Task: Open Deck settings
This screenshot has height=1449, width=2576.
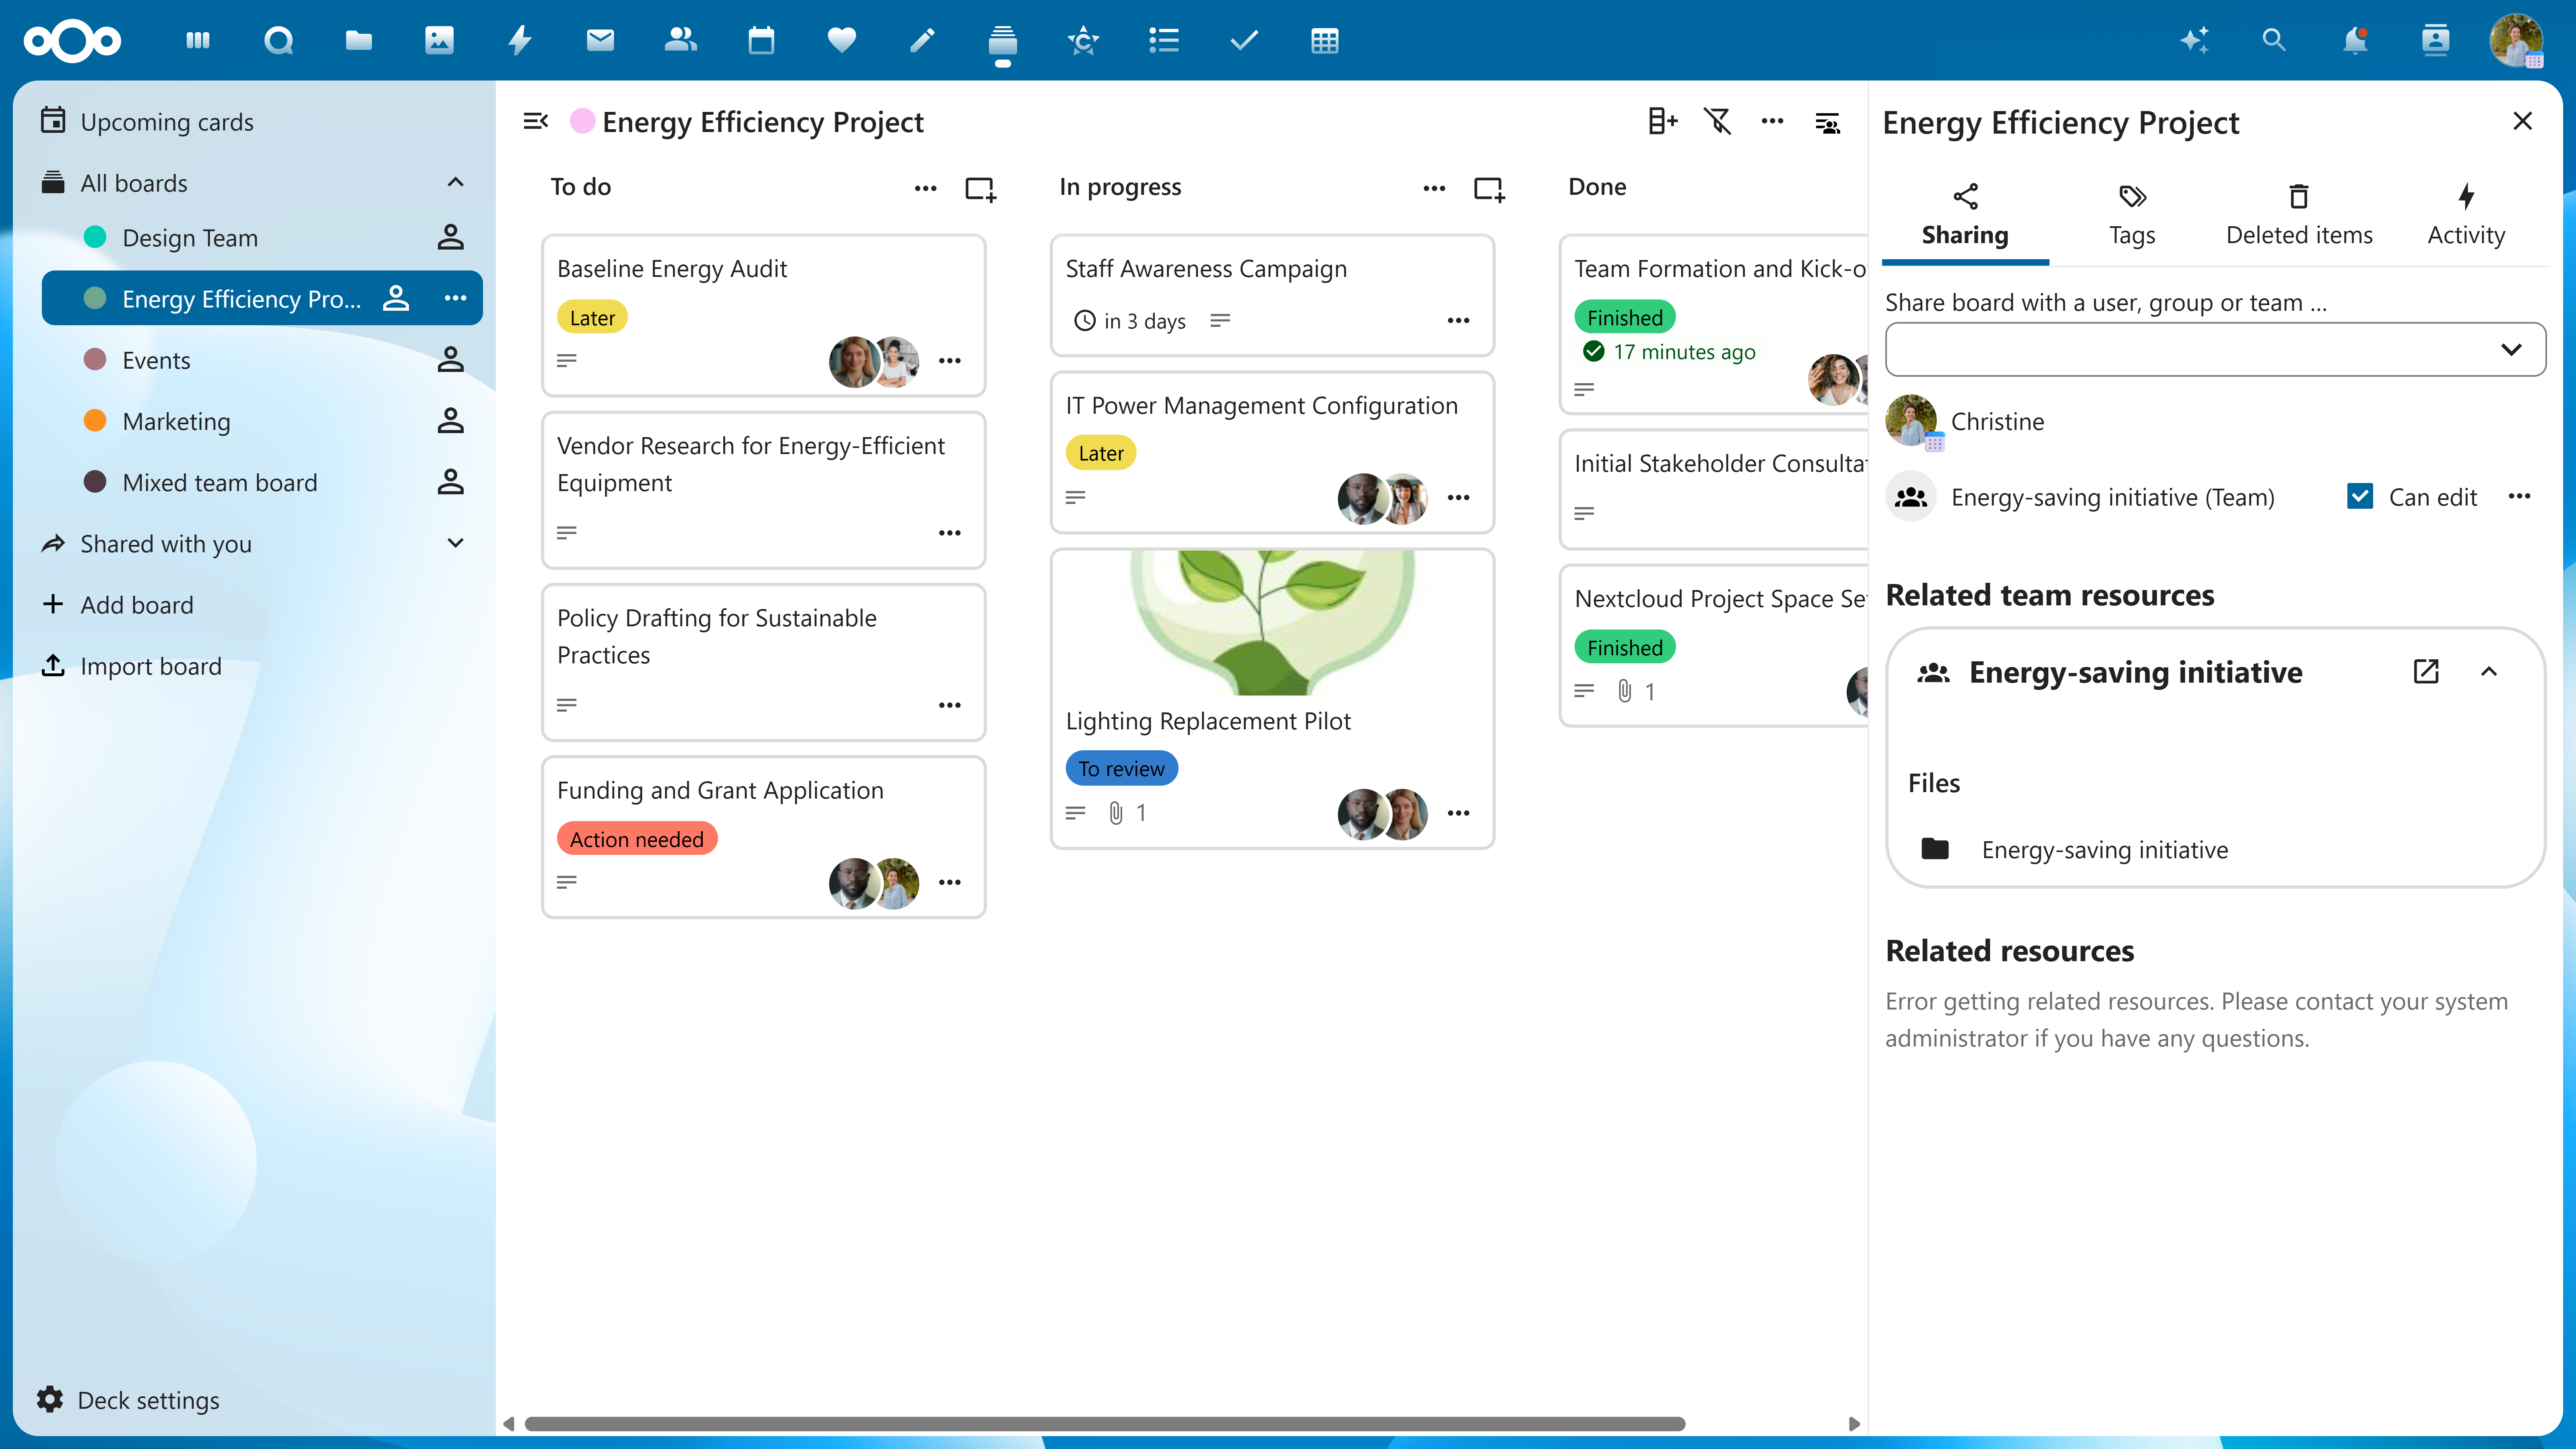Action: [x=148, y=1399]
